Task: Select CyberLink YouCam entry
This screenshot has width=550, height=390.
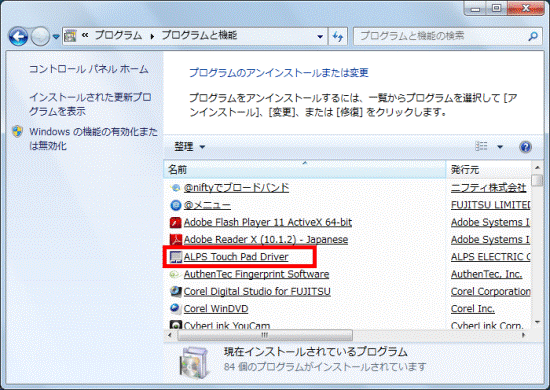Action: pos(227,325)
